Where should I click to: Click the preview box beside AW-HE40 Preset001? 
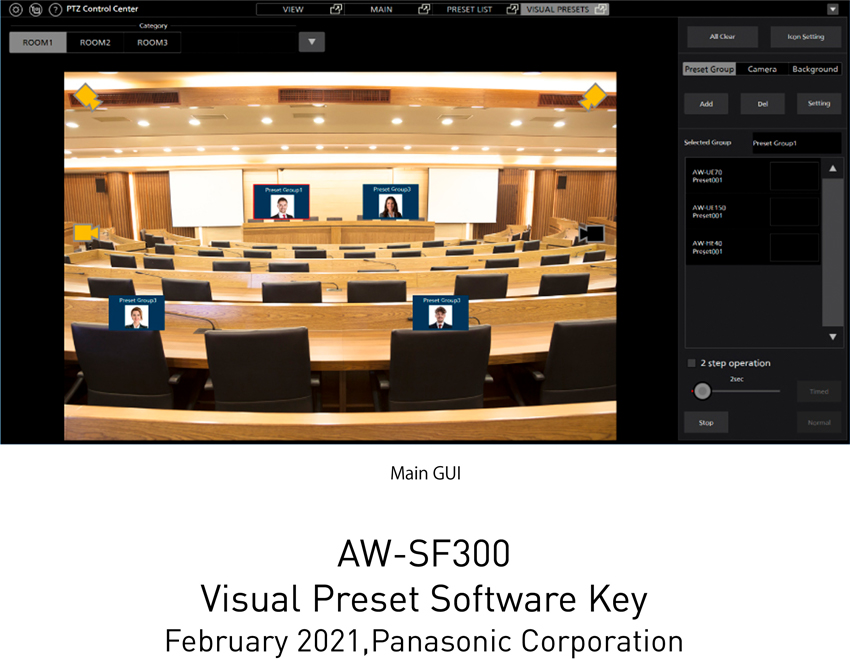[x=794, y=247]
